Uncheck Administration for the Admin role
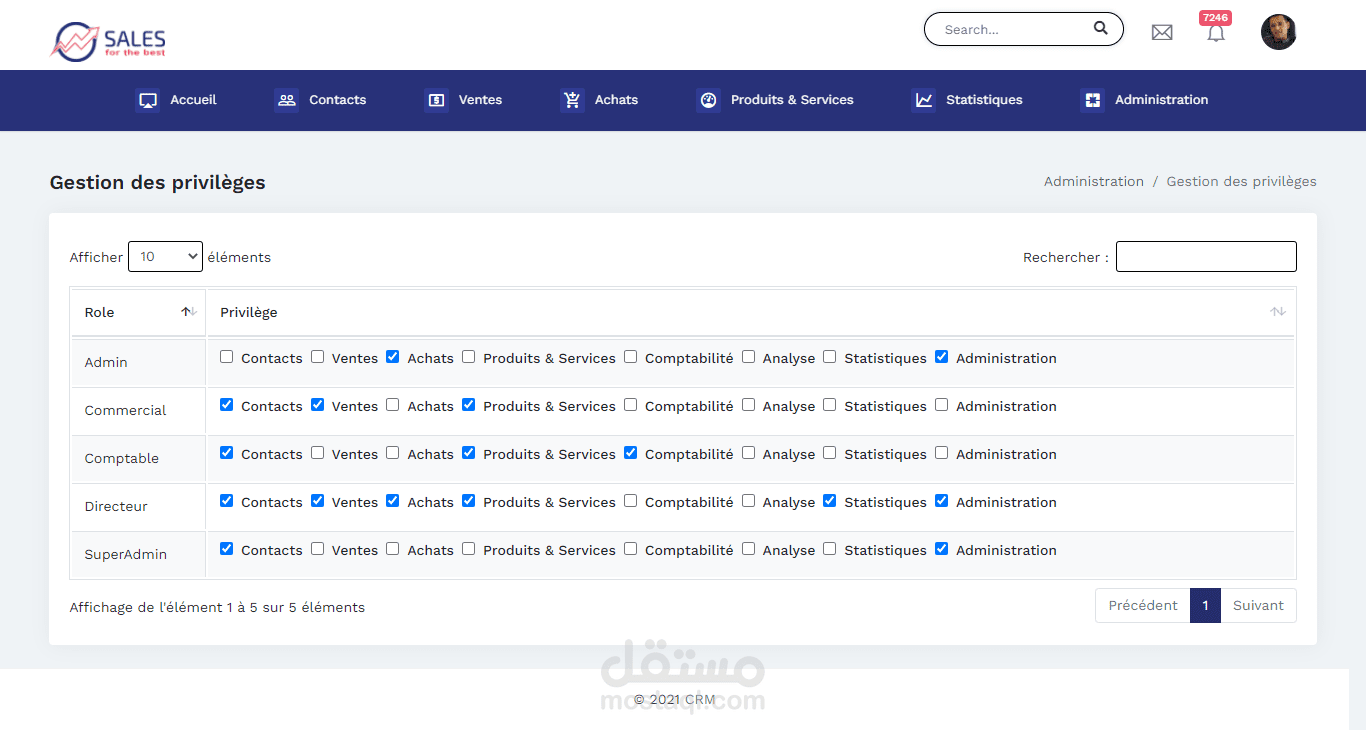This screenshot has width=1366, height=730. point(941,357)
